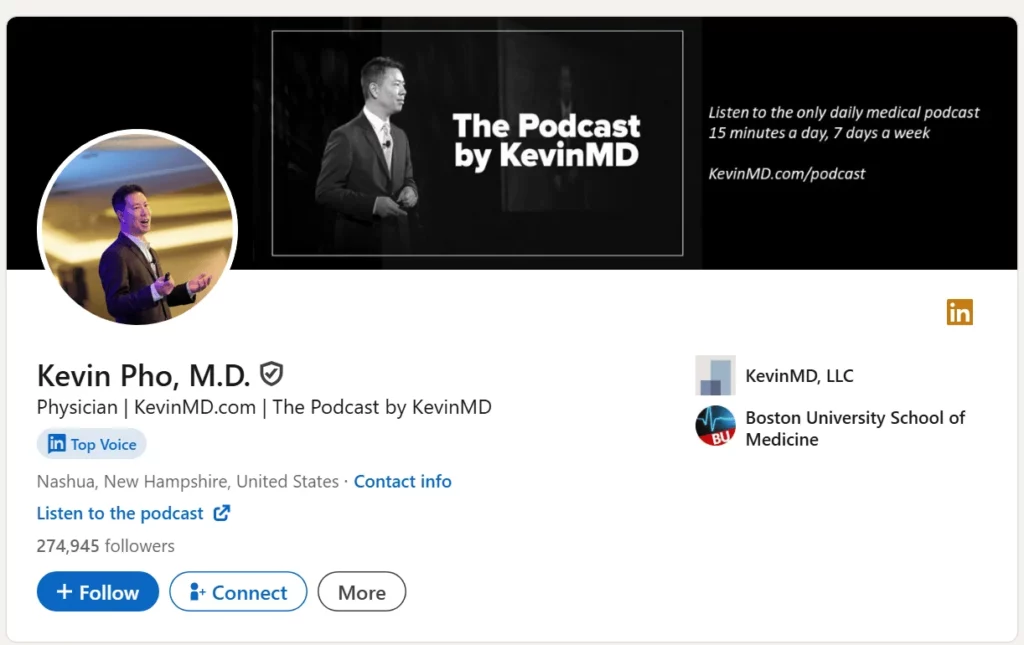The height and width of the screenshot is (645, 1024).
Task: Click the LinkedIn logo inside Top Voice badge
Action: (57, 444)
